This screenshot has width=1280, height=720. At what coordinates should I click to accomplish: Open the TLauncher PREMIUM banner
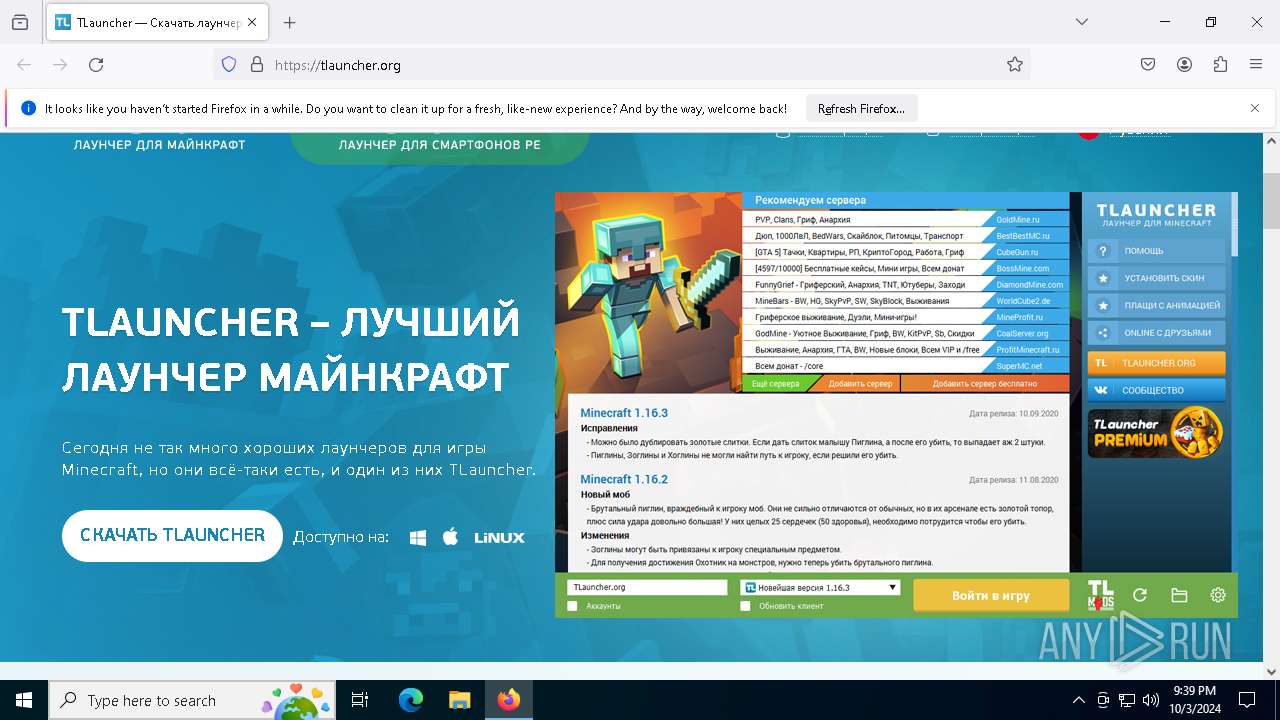1156,432
